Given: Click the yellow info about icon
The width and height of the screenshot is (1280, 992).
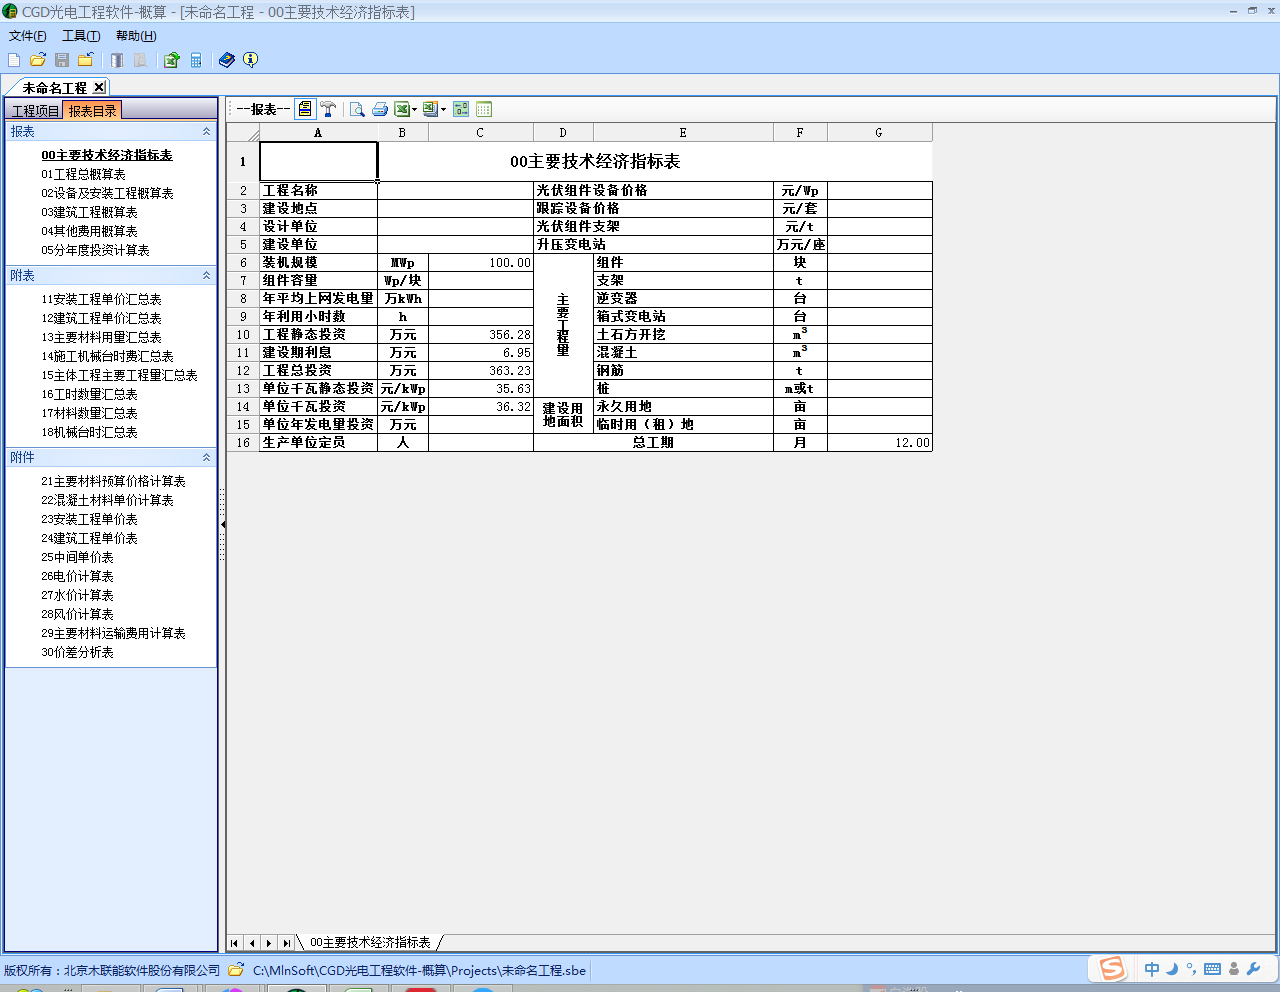Looking at the screenshot, I should click(x=251, y=60).
